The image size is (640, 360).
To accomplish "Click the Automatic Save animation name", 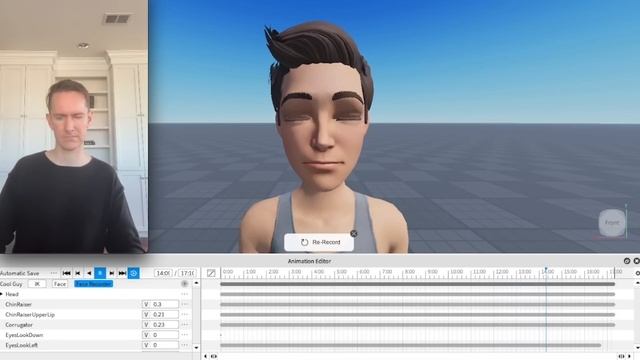I will (x=20, y=273).
